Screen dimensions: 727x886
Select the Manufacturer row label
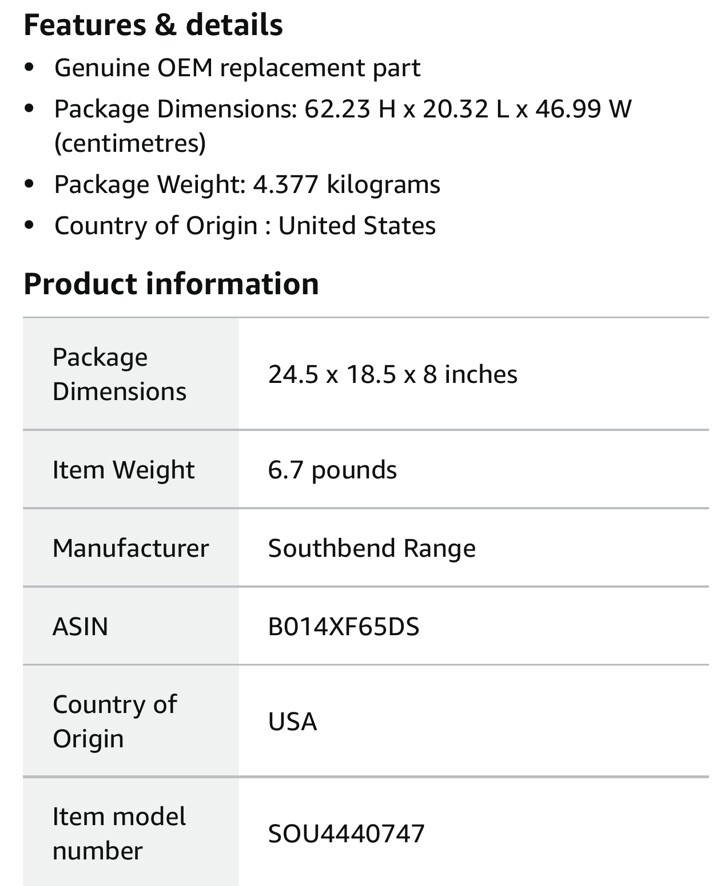click(x=130, y=548)
